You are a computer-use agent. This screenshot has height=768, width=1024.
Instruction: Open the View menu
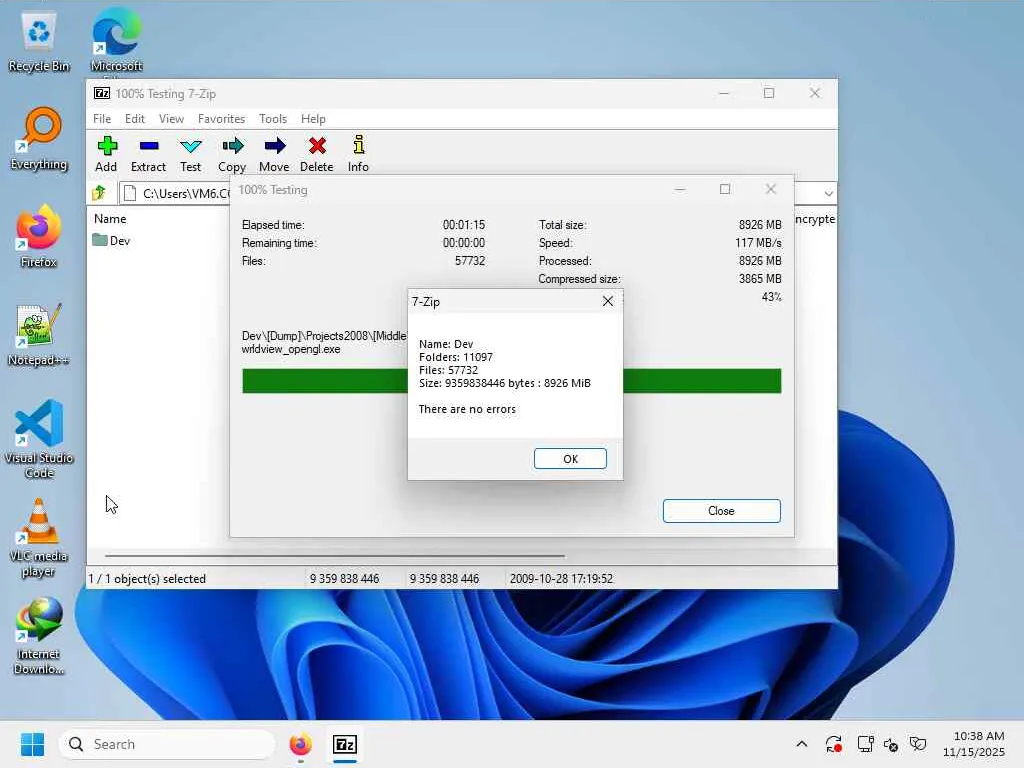point(171,119)
